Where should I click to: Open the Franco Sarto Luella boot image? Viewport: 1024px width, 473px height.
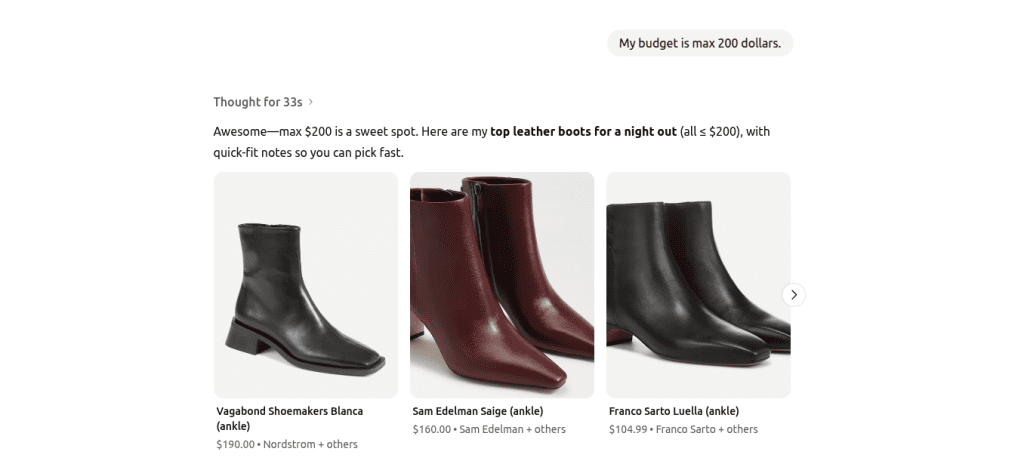click(698, 285)
